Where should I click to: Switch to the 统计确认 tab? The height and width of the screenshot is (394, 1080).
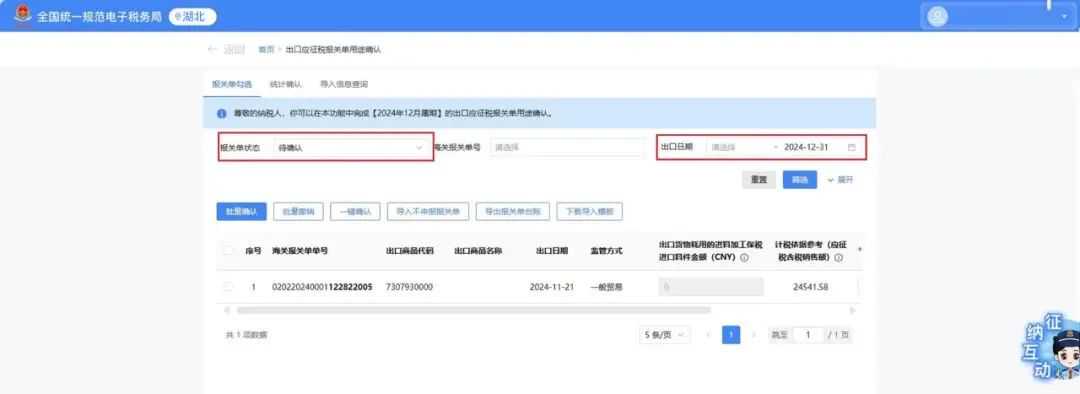click(286, 84)
